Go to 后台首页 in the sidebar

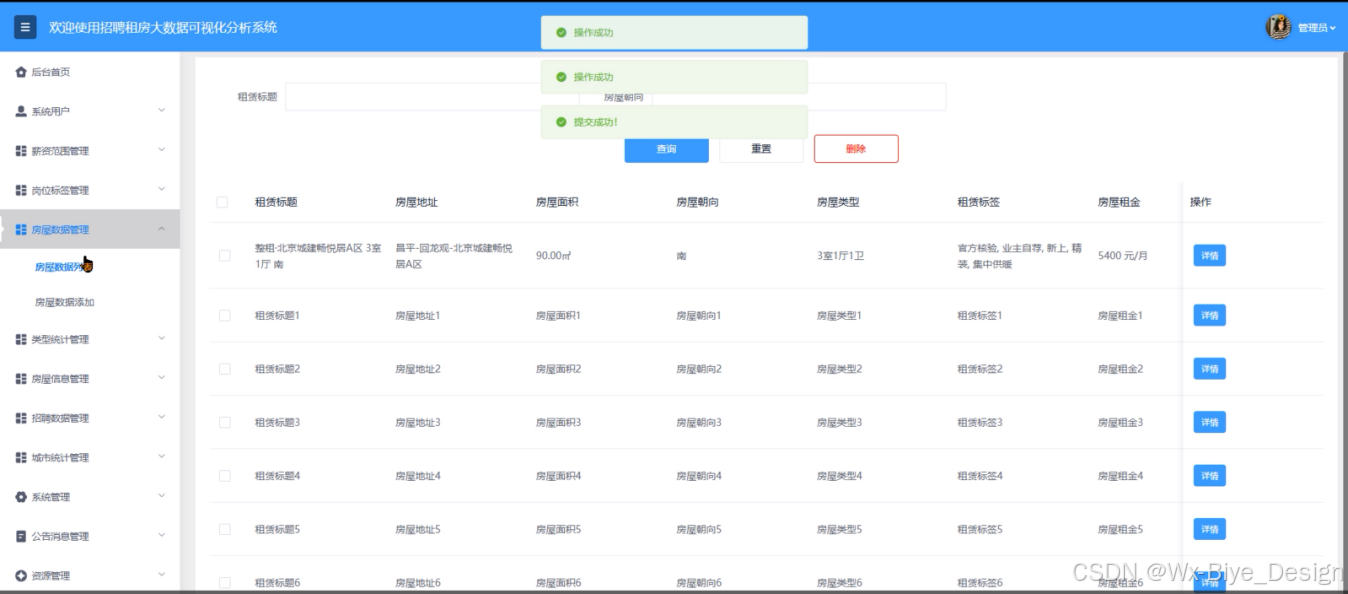coord(50,72)
